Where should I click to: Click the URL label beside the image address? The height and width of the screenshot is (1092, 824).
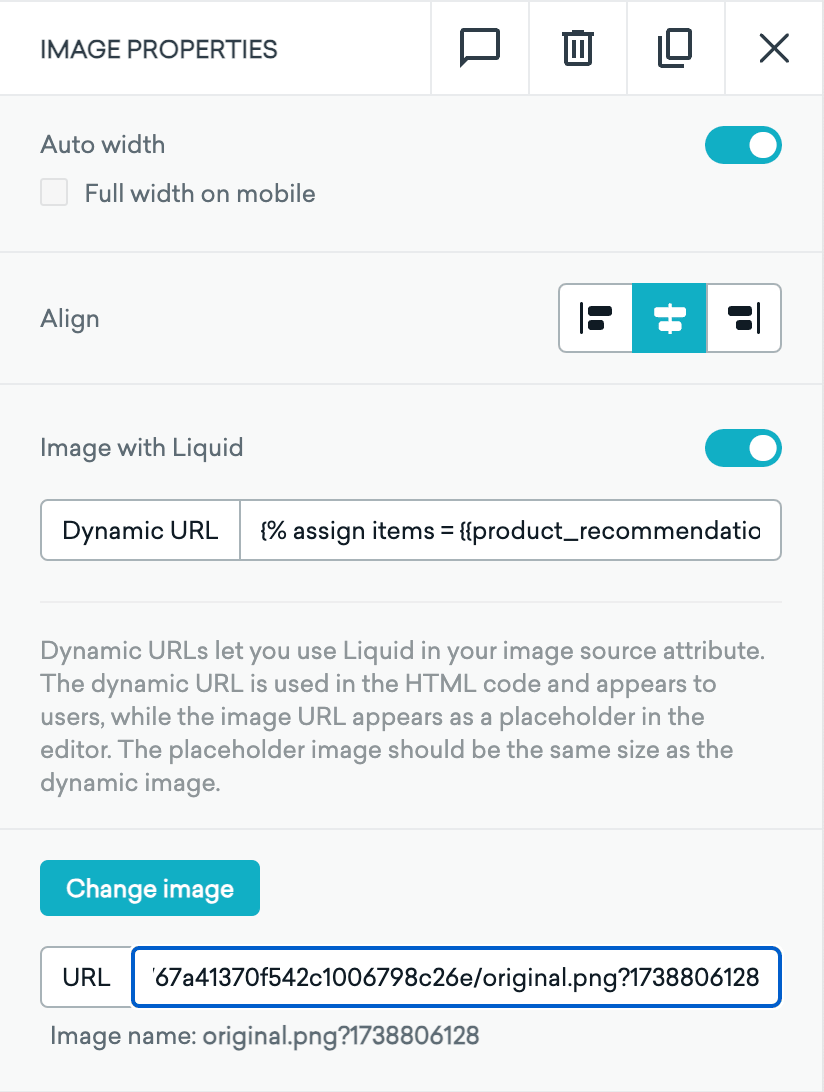click(x=86, y=977)
